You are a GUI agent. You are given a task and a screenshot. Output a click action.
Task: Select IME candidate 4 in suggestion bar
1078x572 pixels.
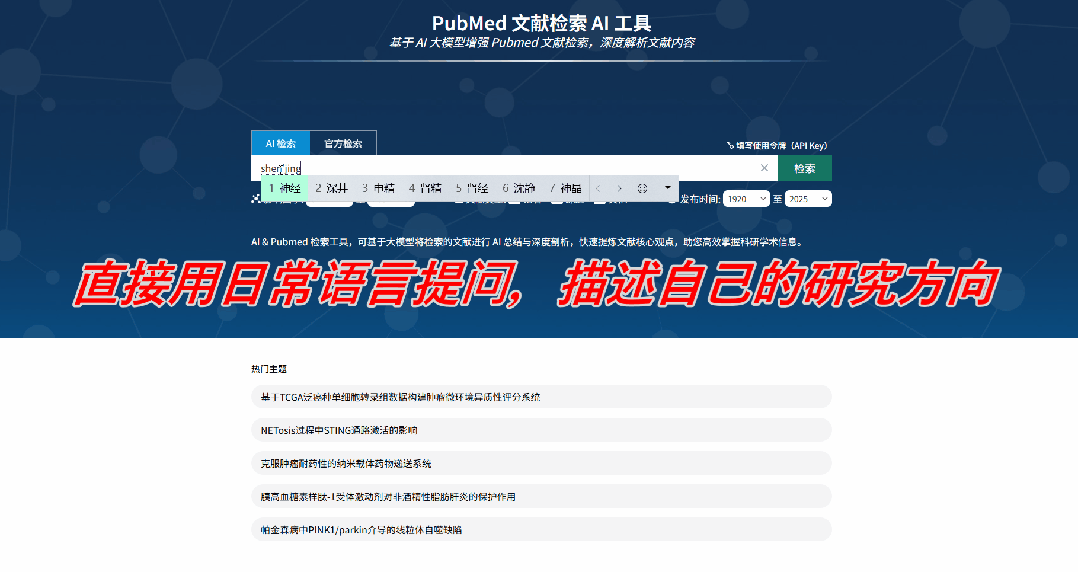pos(425,188)
